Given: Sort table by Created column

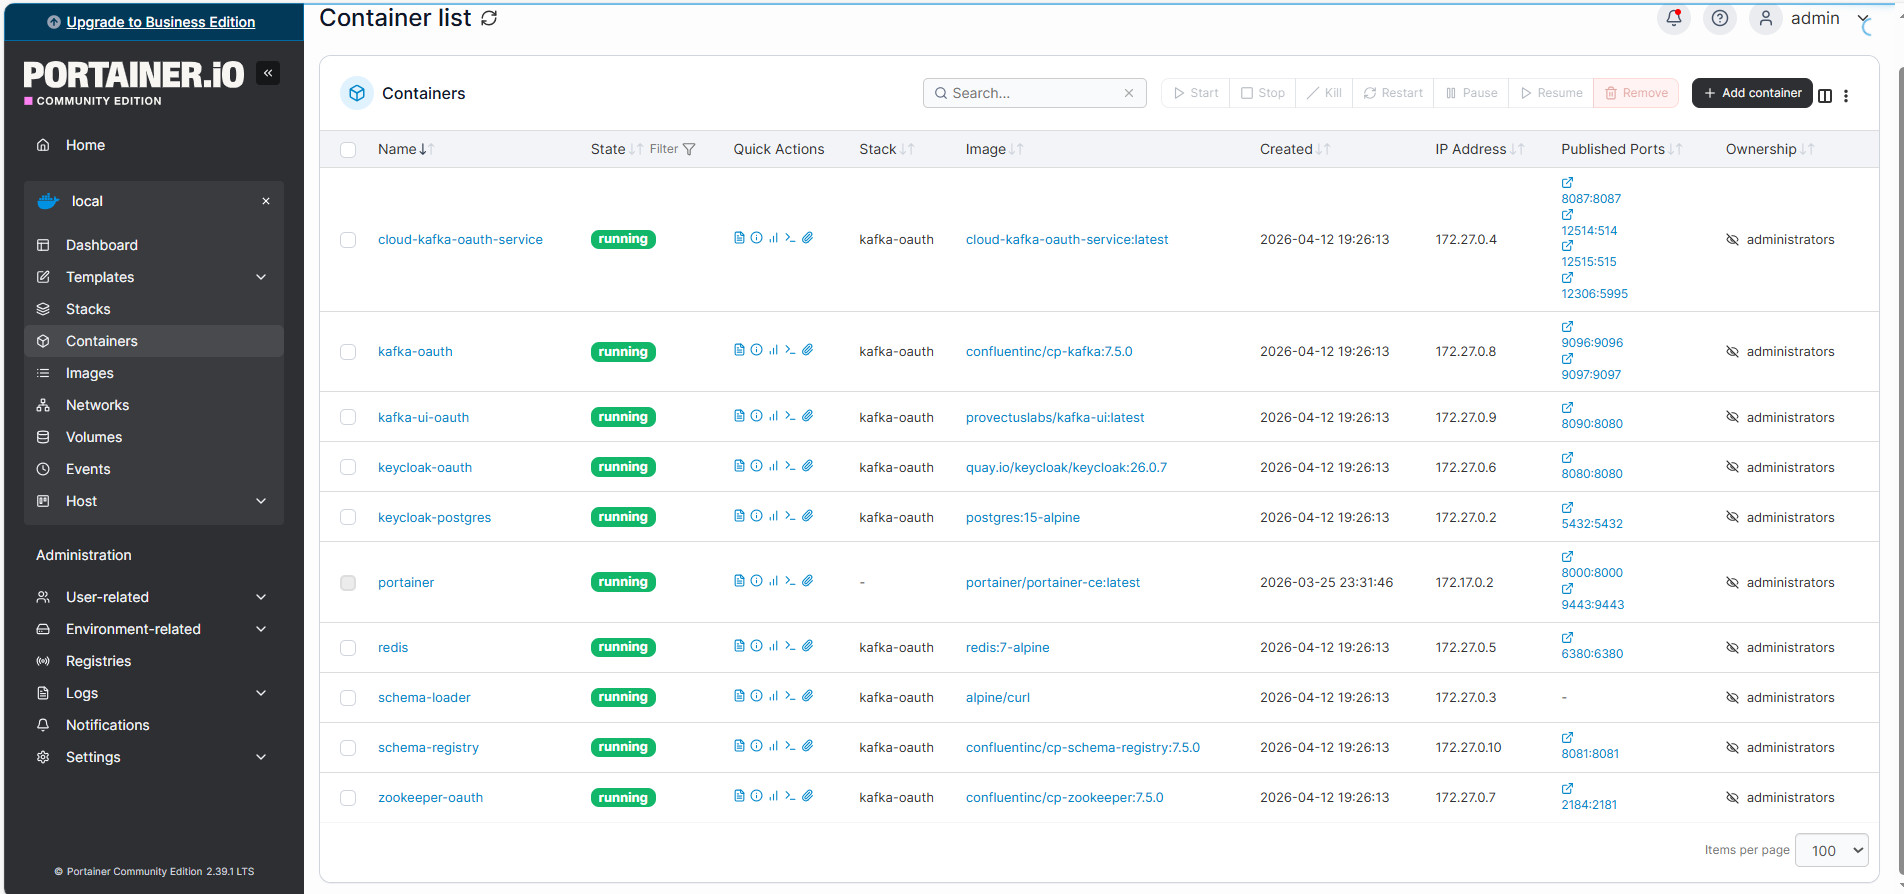Looking at the screenshot, I should [1295, 149].
